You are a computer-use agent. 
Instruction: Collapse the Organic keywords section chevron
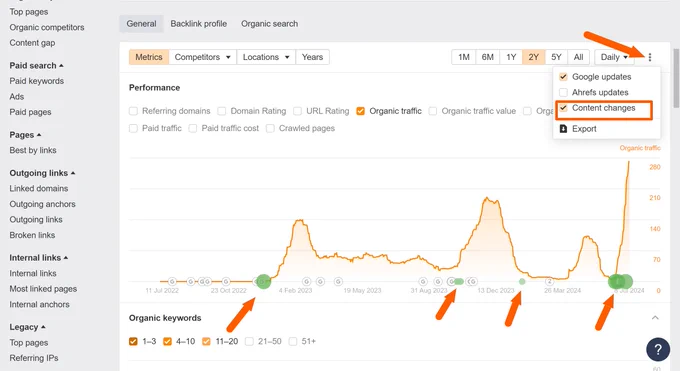tap(655, 318)
